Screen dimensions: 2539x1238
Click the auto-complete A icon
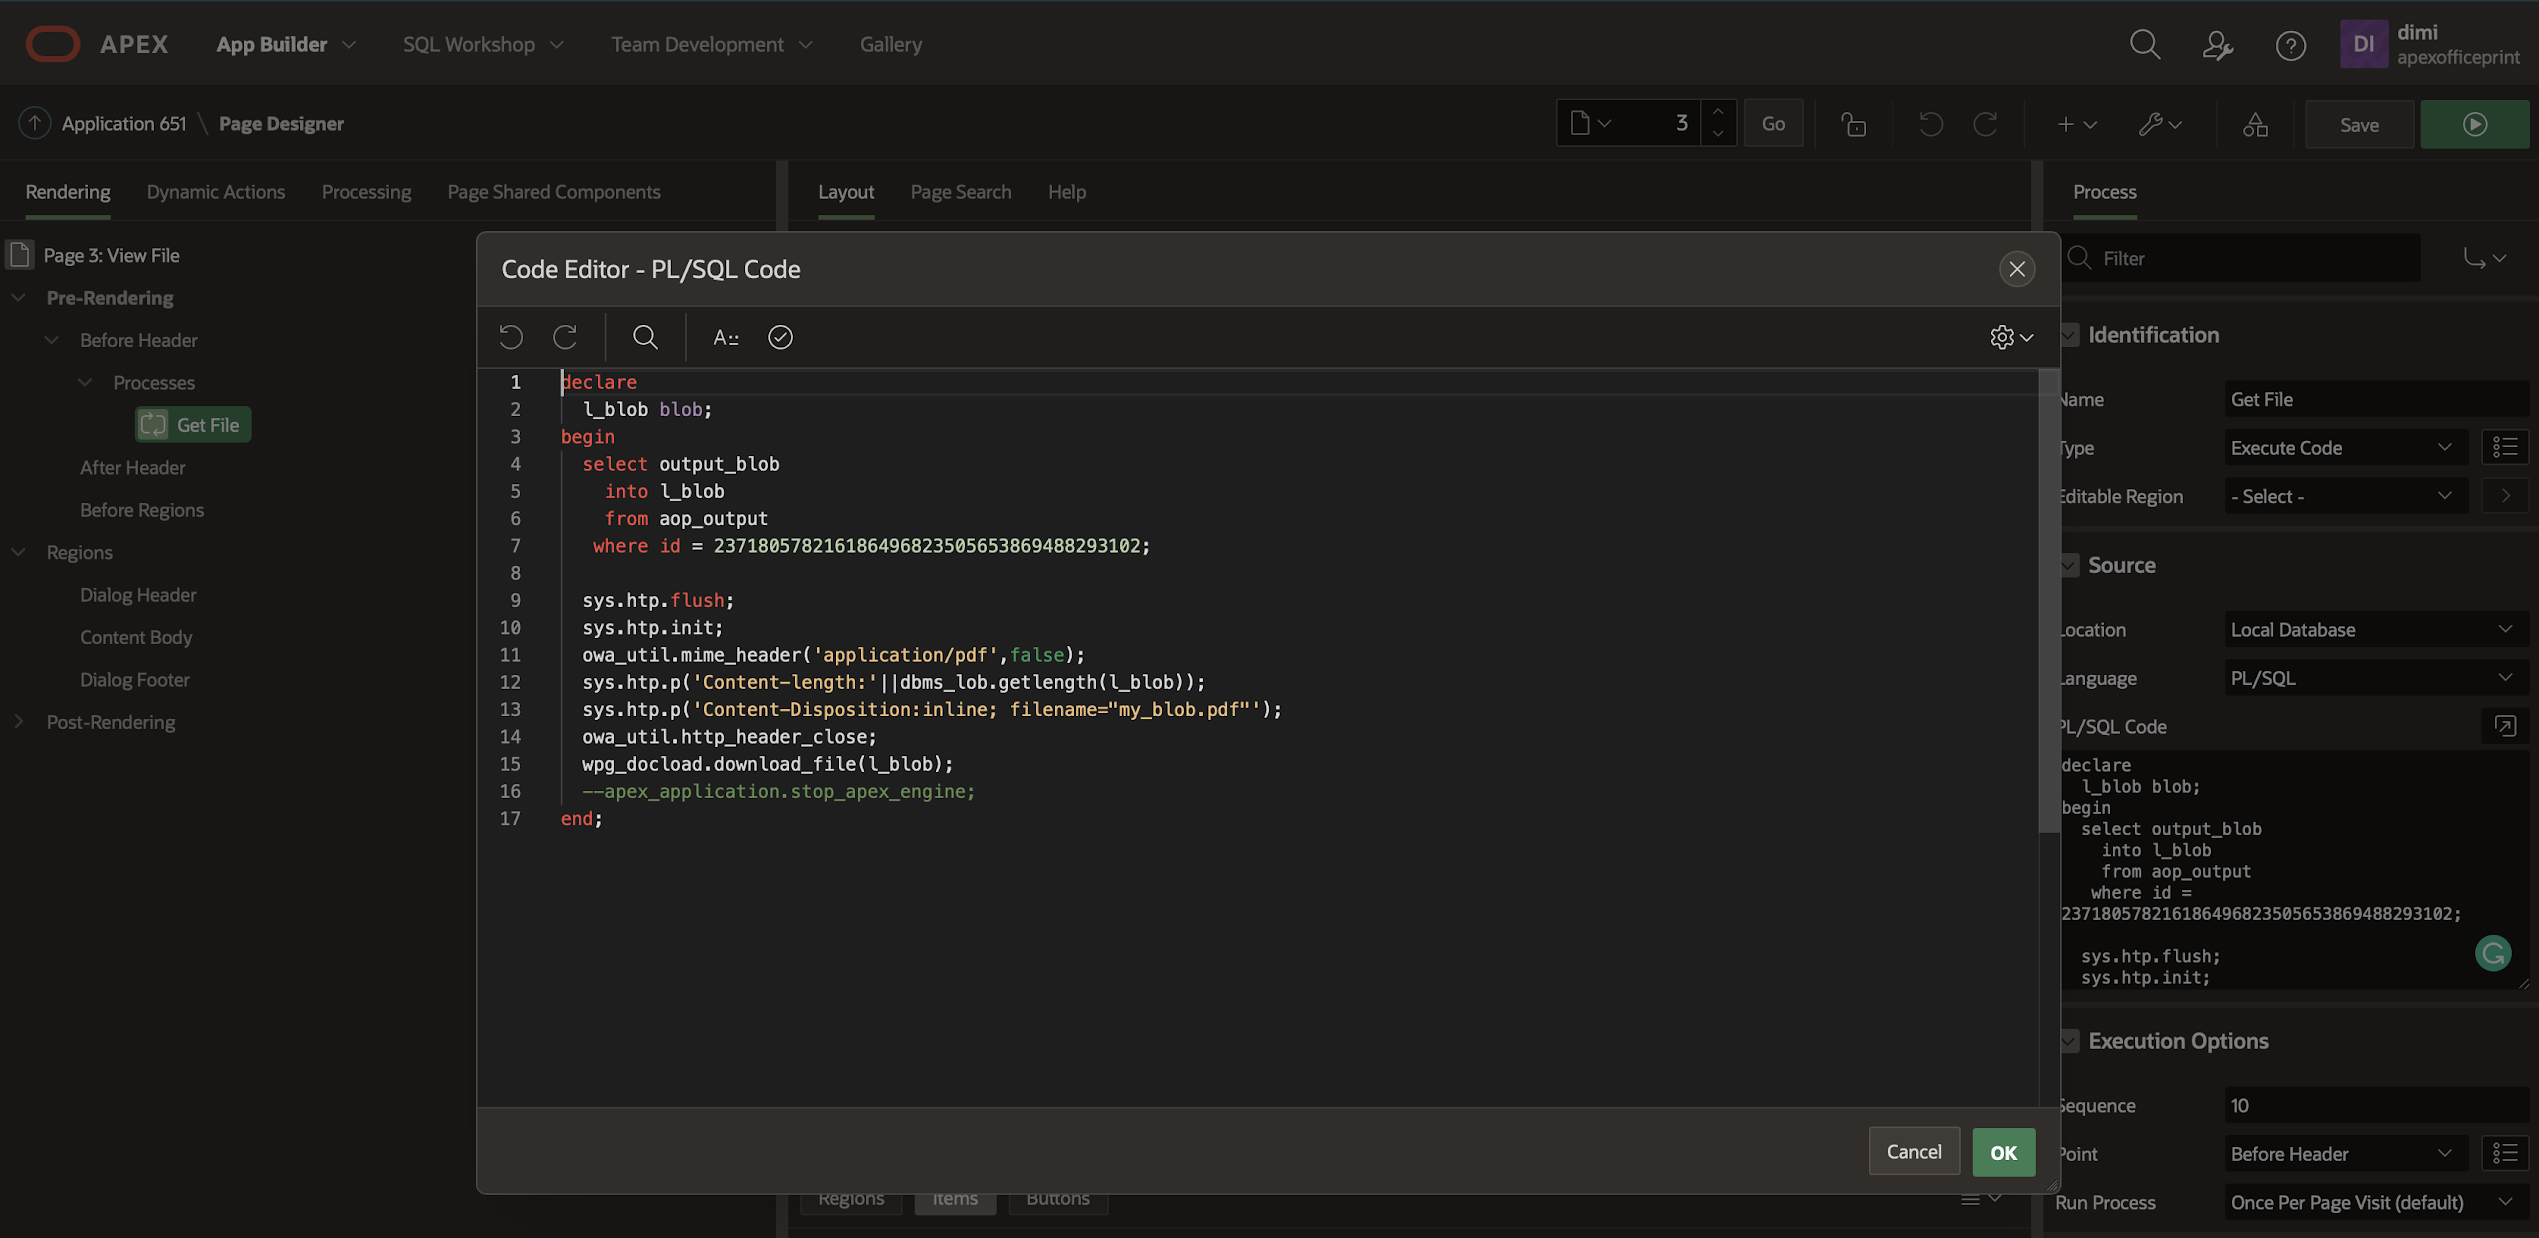tap(725, 337)
